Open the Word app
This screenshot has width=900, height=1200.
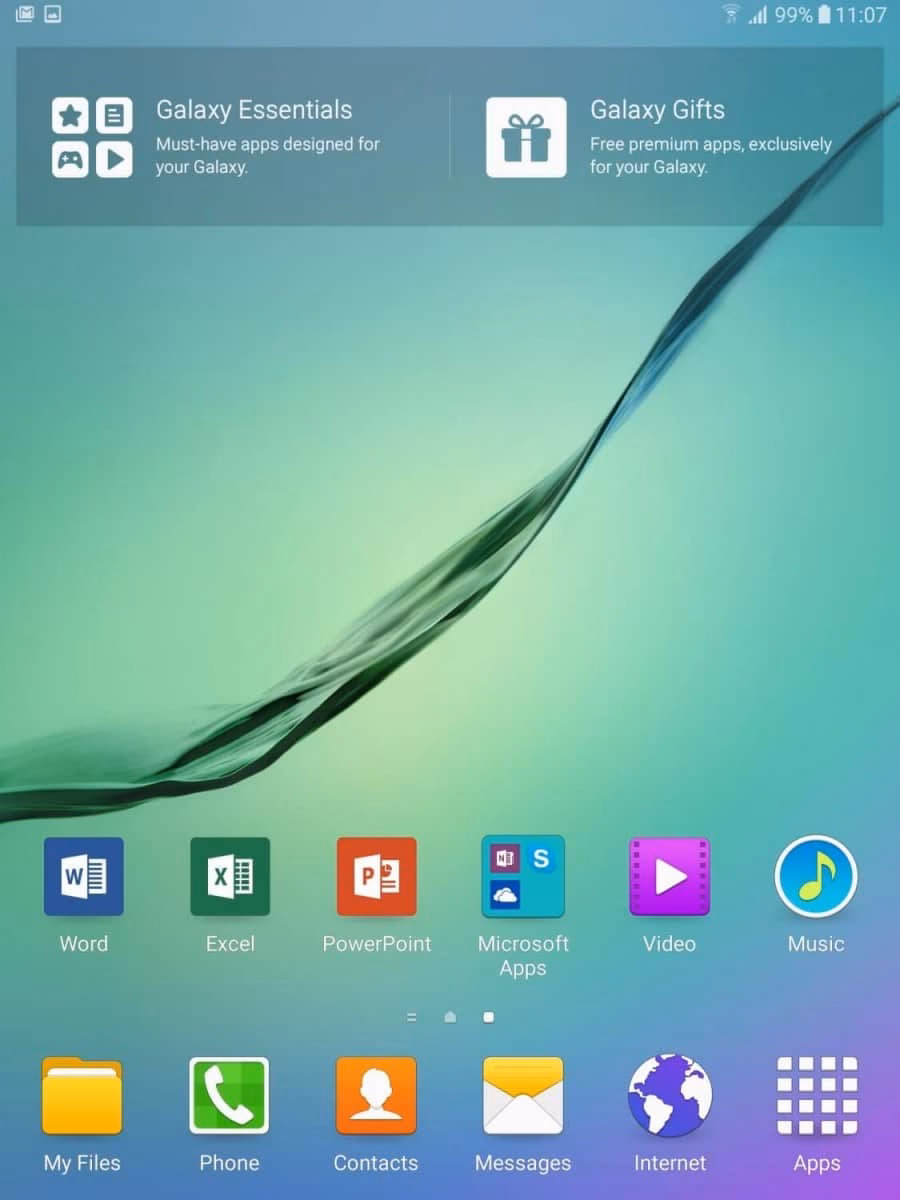[83, 877]
